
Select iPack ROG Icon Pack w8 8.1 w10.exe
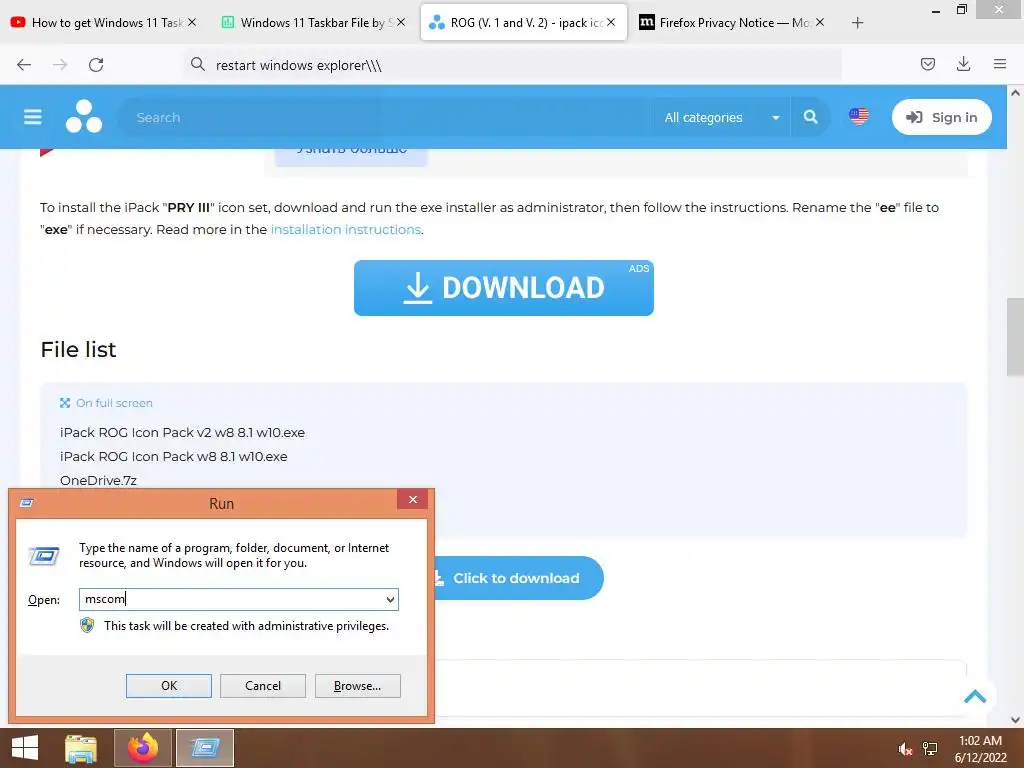point(174,456)
